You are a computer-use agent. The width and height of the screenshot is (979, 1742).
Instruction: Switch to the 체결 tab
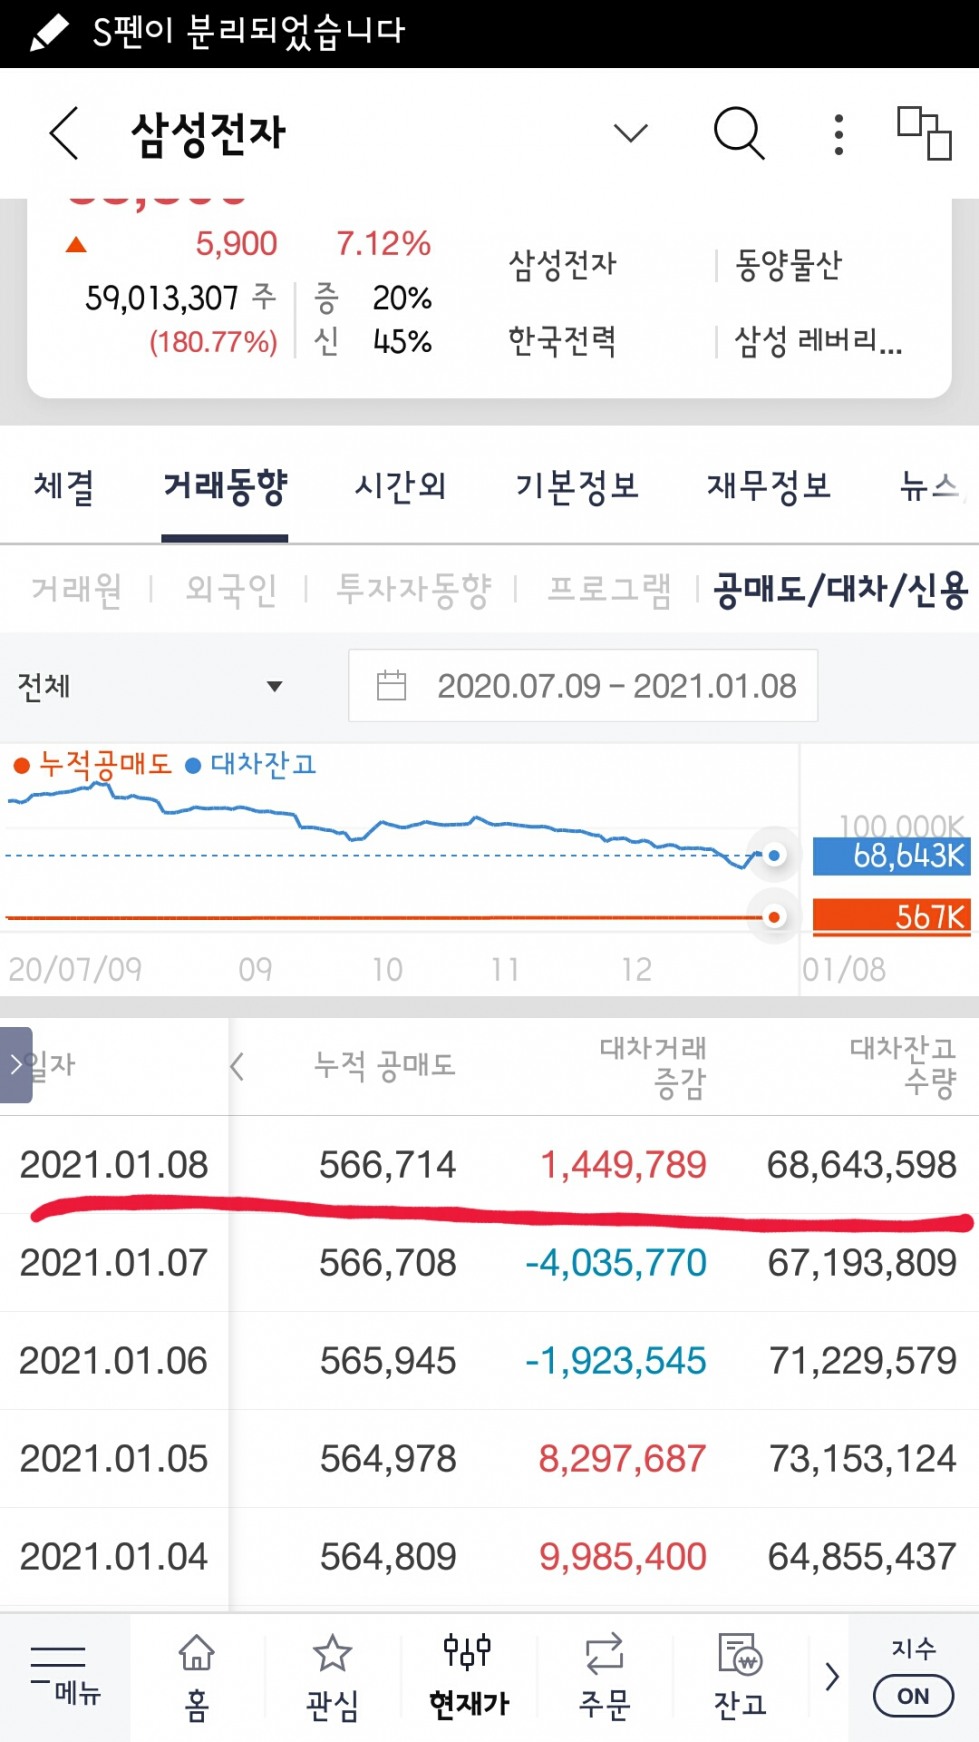64,487
